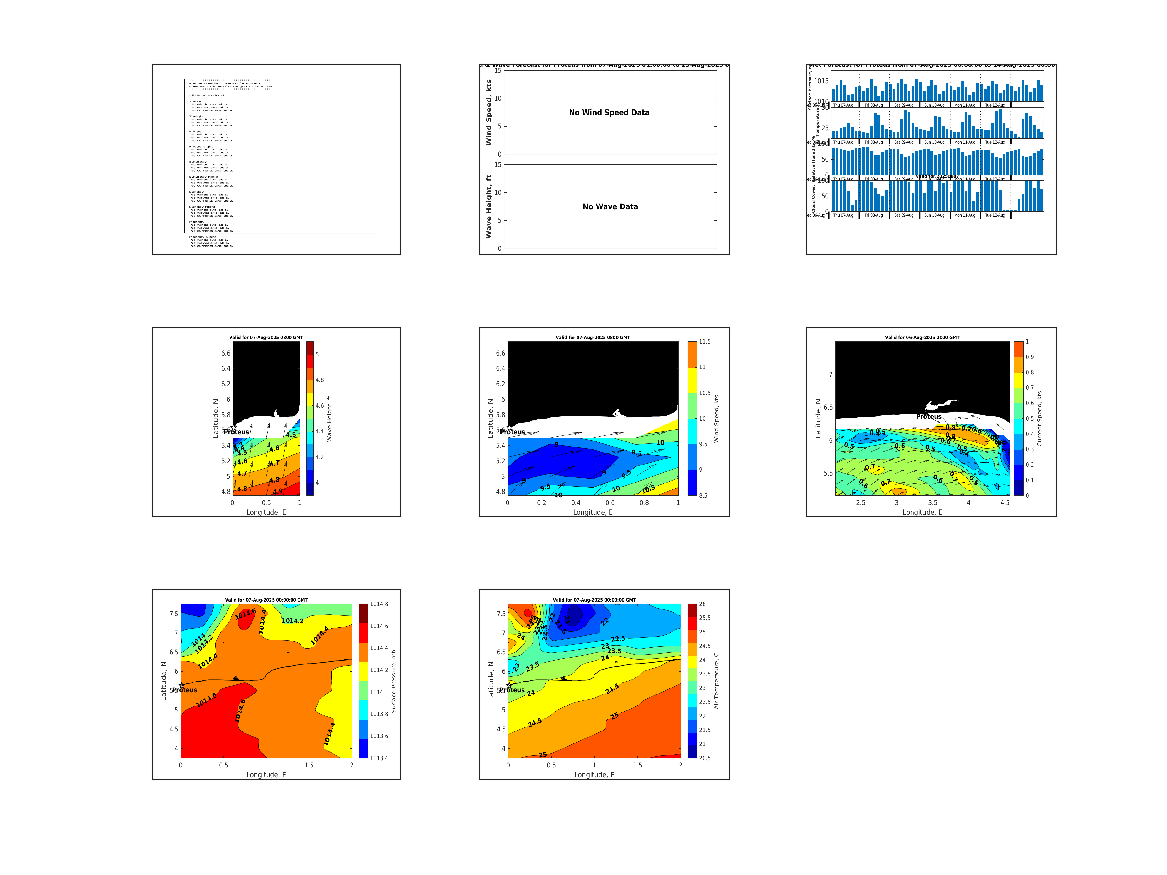Click the wind speed map color bar
This screenshot has width=1167, height=875.
coord(692,418)
